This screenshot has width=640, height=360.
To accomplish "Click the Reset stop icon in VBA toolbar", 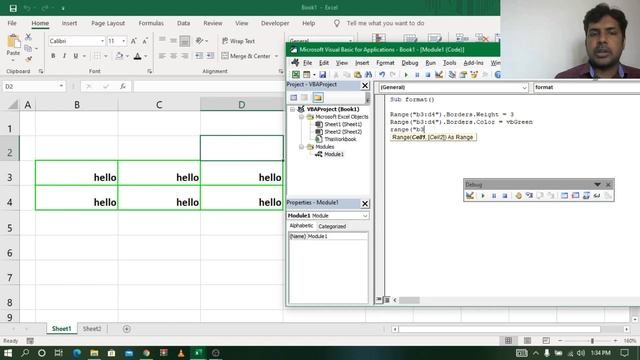I will [x=428, y=75].
